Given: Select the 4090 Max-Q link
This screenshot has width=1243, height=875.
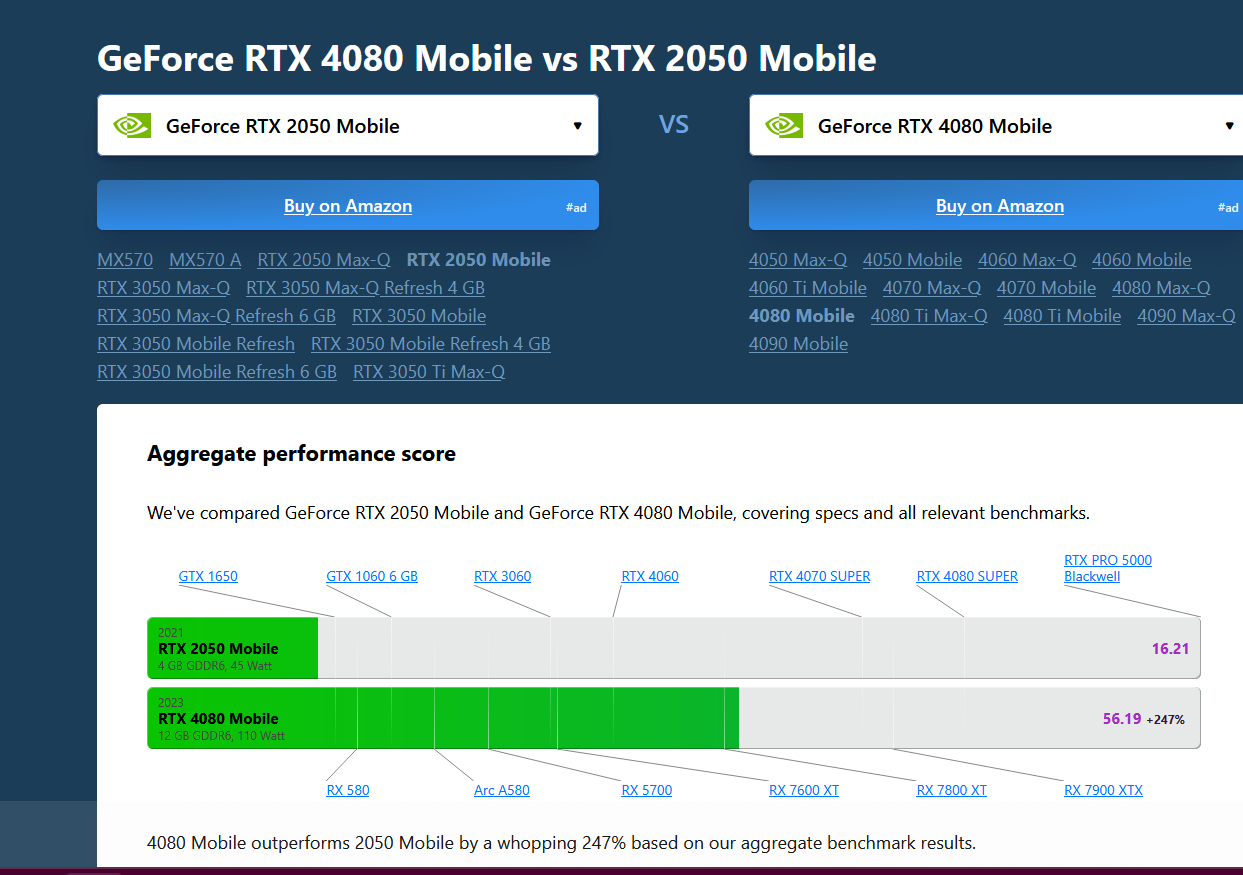Looking at the screenshot, I should tap(1186, 316).
